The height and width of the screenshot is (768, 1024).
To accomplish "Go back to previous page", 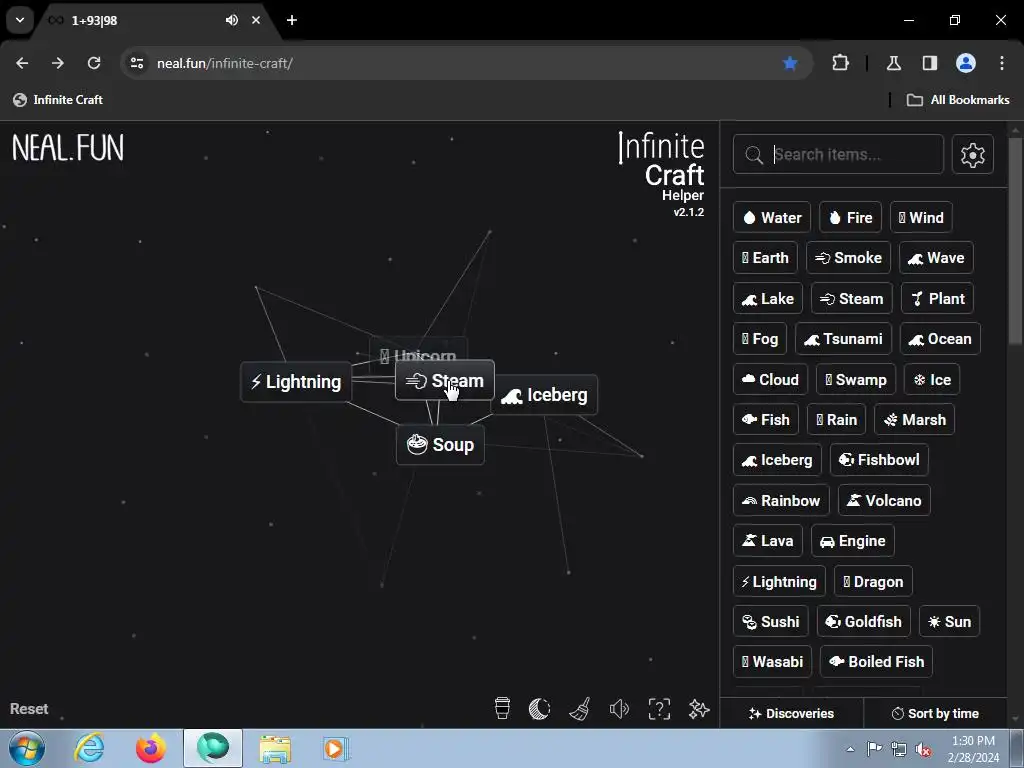I will tap(22, 63).
